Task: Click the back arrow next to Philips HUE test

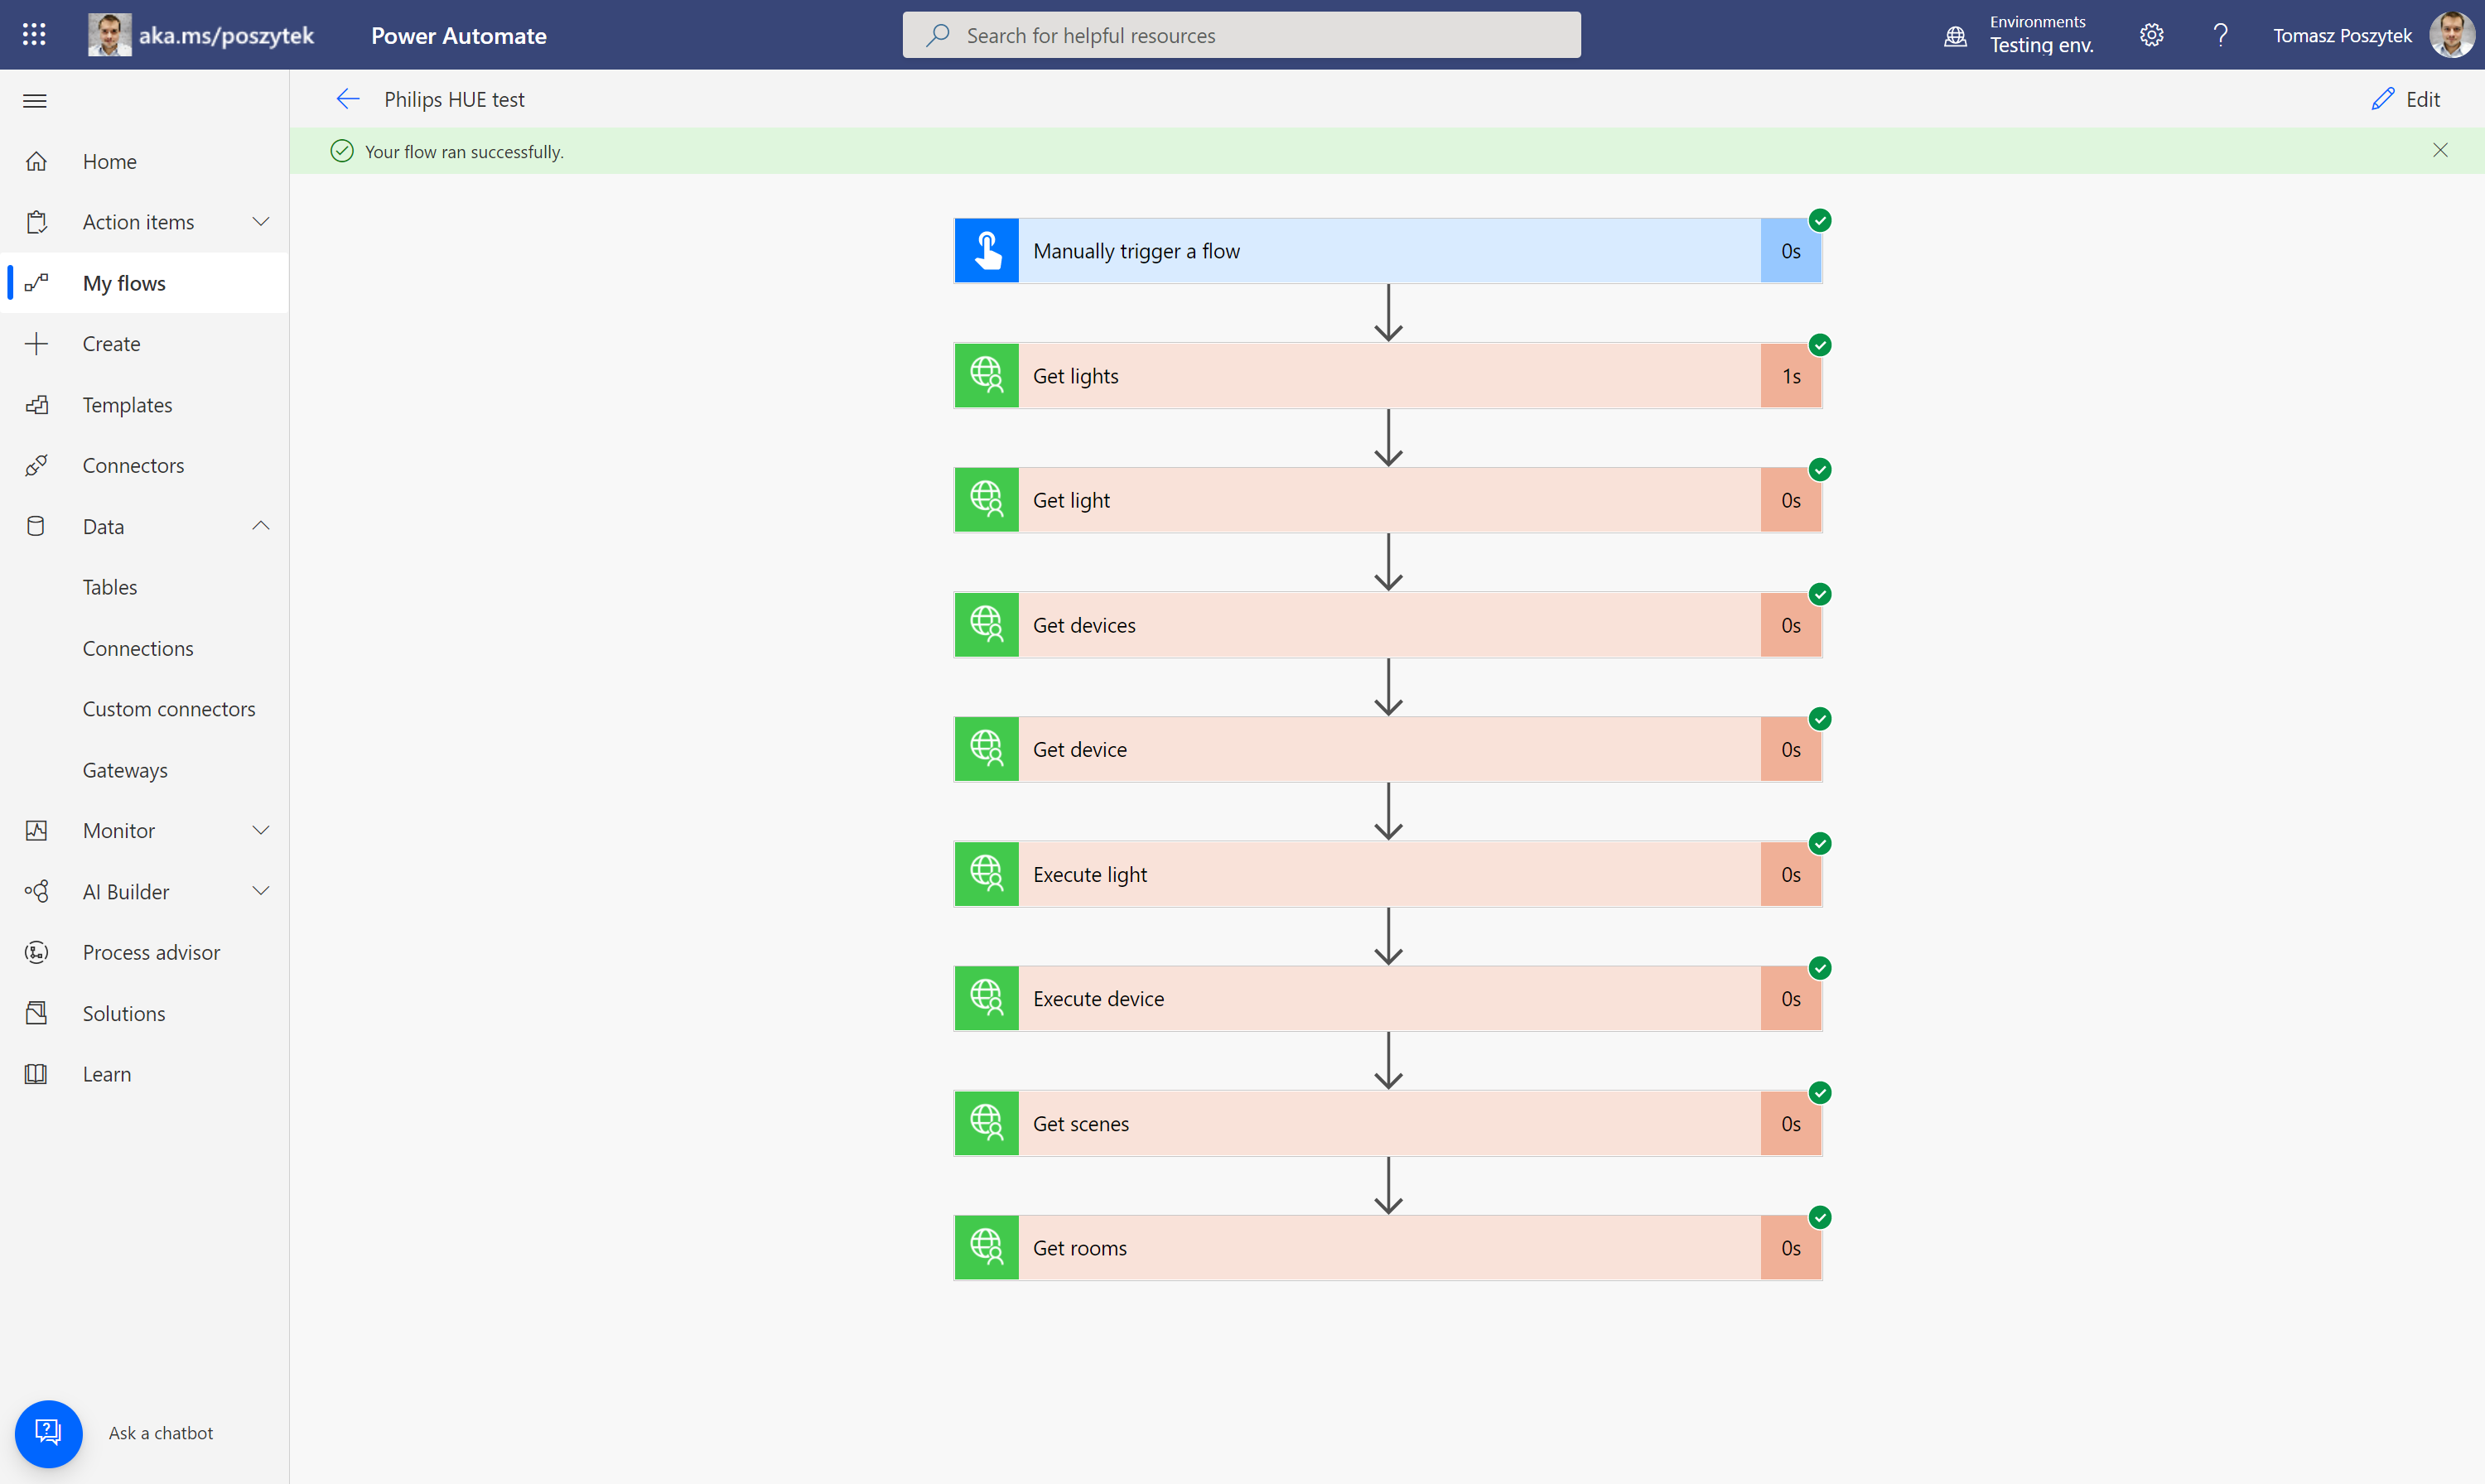Action: point(347,99)
